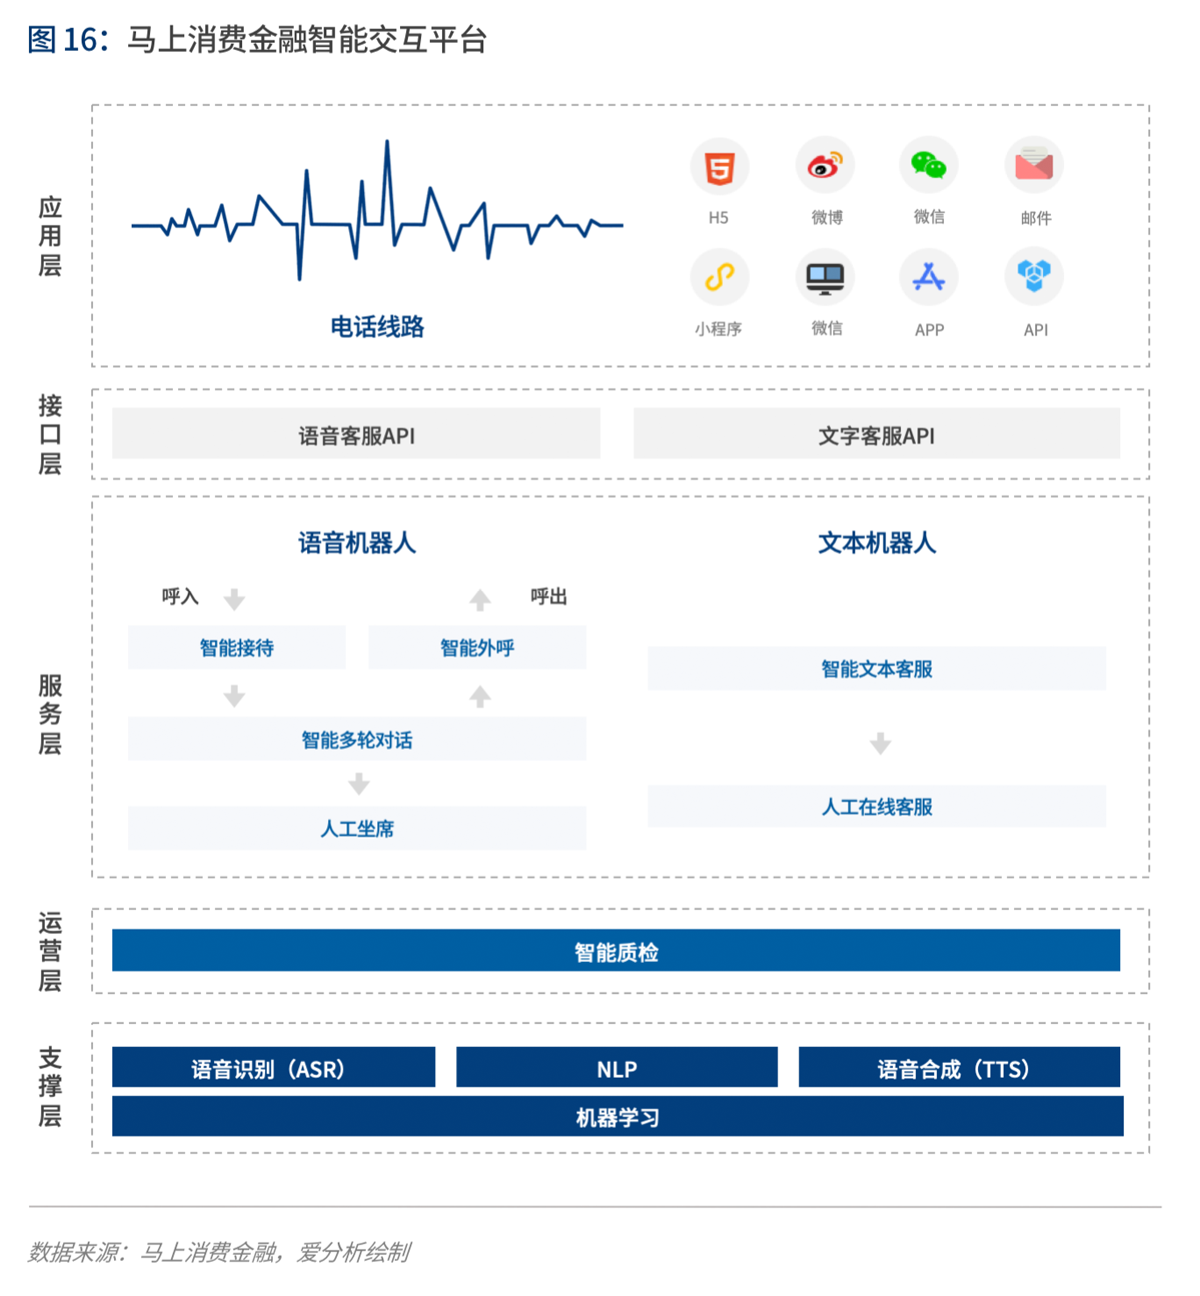Screen dimensions: 1200x1296
Task: Select the red Weibo eye icon
Action: pos(824,165)
